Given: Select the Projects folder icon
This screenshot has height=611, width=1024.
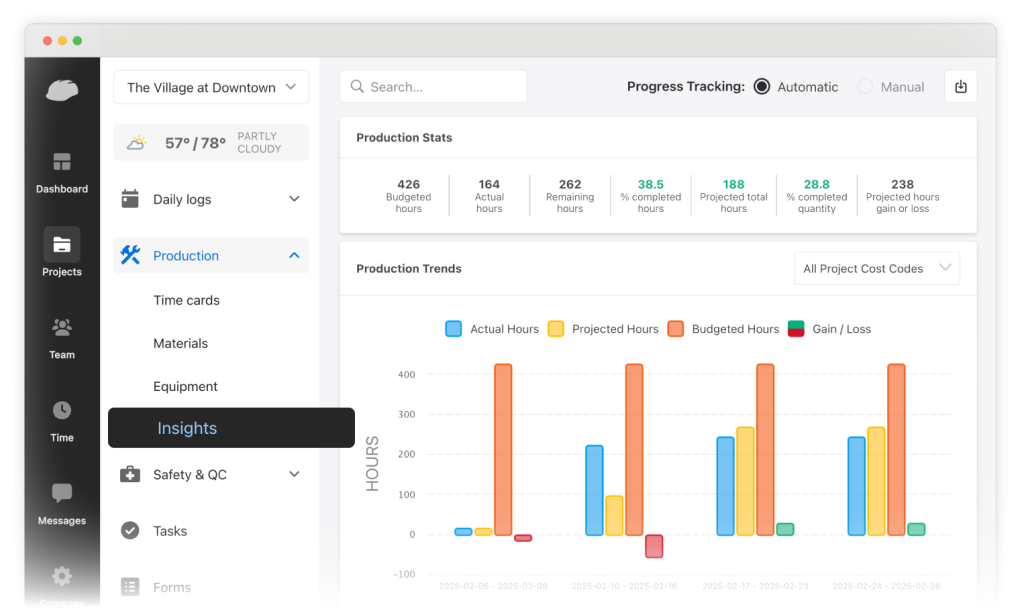Looking at the screenshot, I should point(62,244).
